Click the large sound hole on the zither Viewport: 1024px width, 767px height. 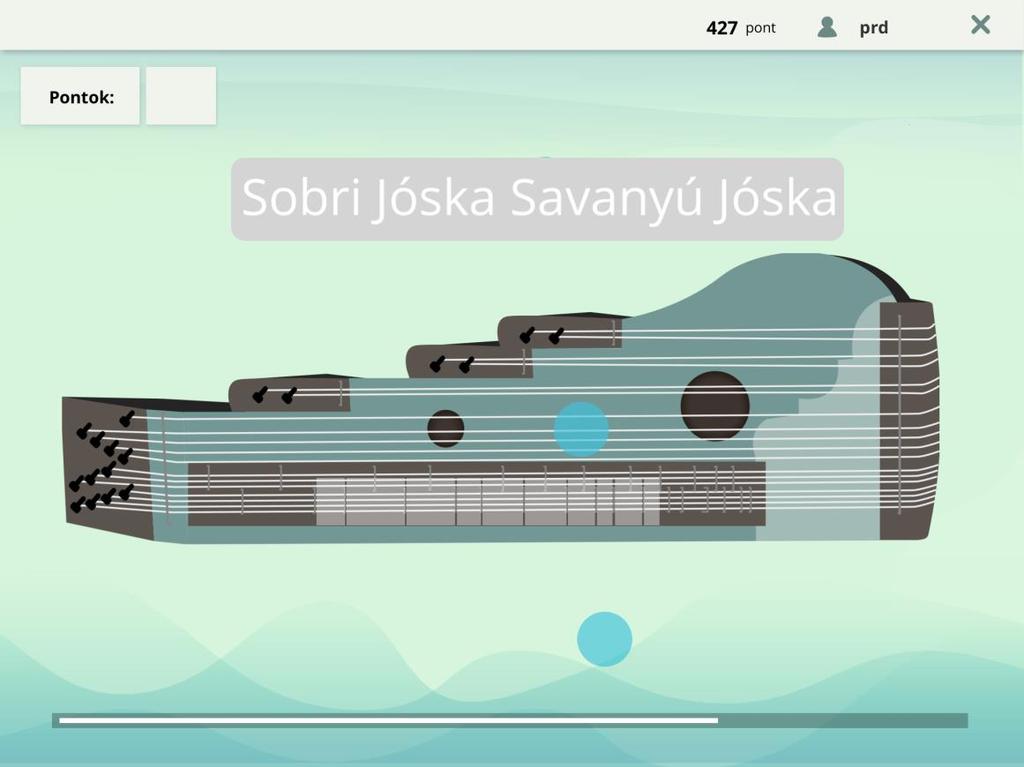[715, 406]
